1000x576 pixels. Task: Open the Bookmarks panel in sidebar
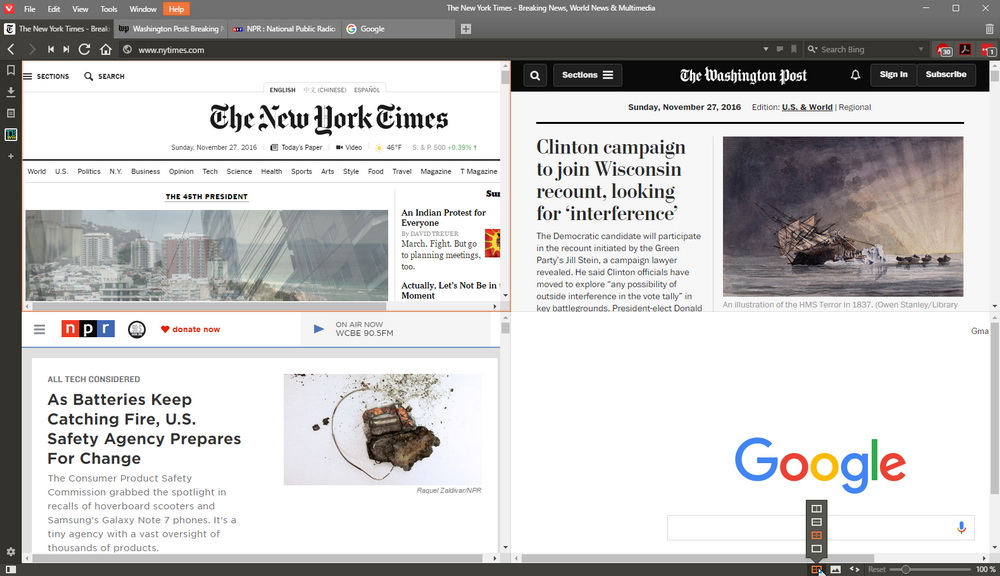tap(11, 70)
